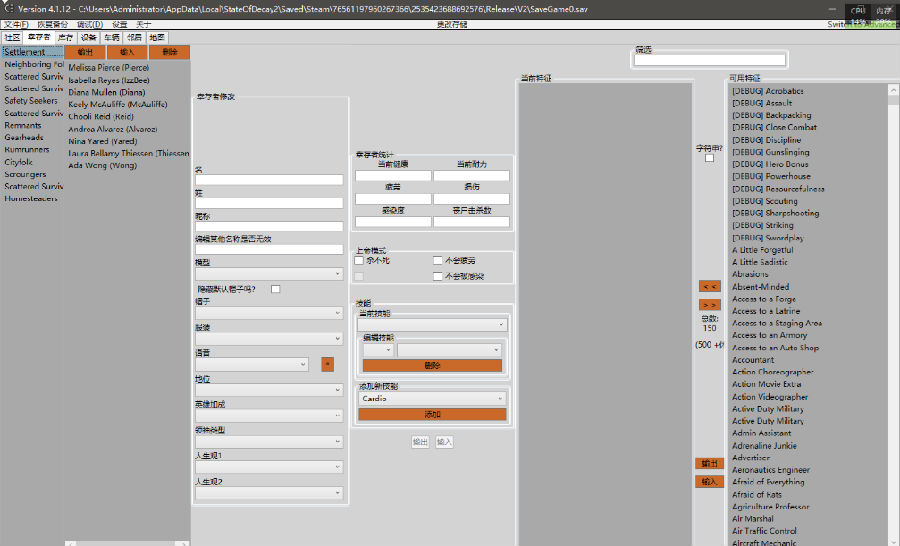Open the 设置 menu
The height and width of the screenshot is (546, 900).
click(120, 24)
